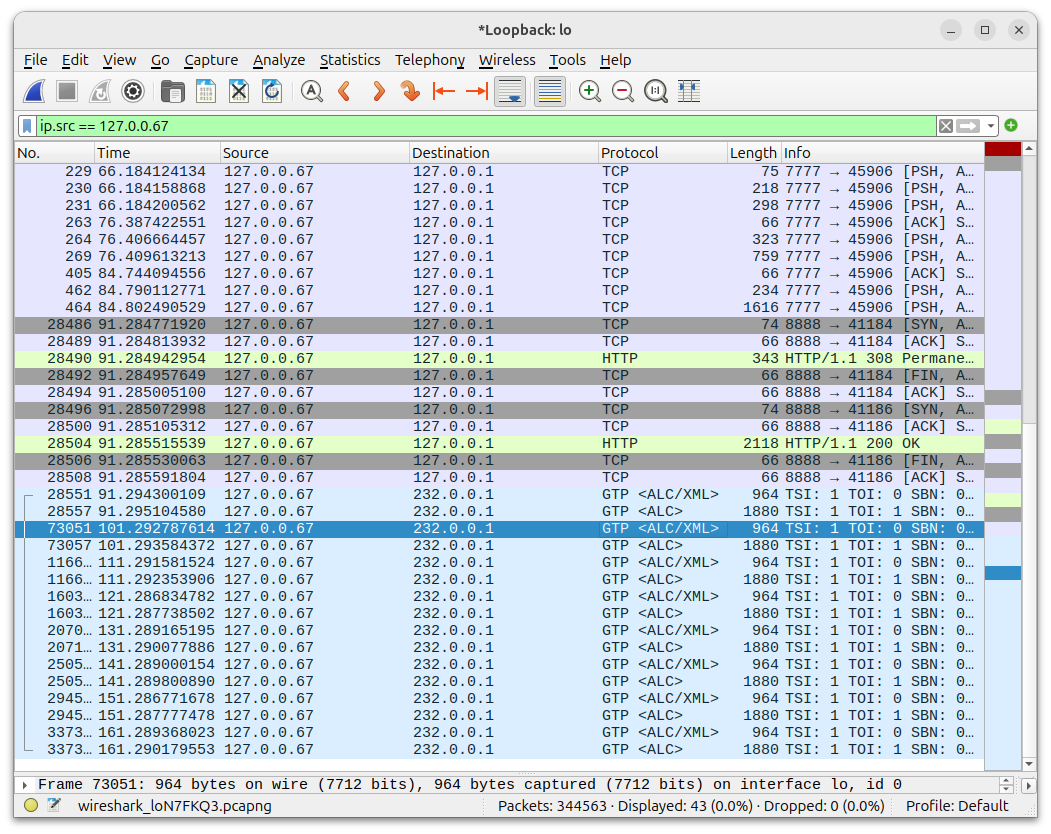This screenshot has width=1051, height=834.
Task: Go to a specific packet
Action: pyautogui.click(x=410, y=91)
